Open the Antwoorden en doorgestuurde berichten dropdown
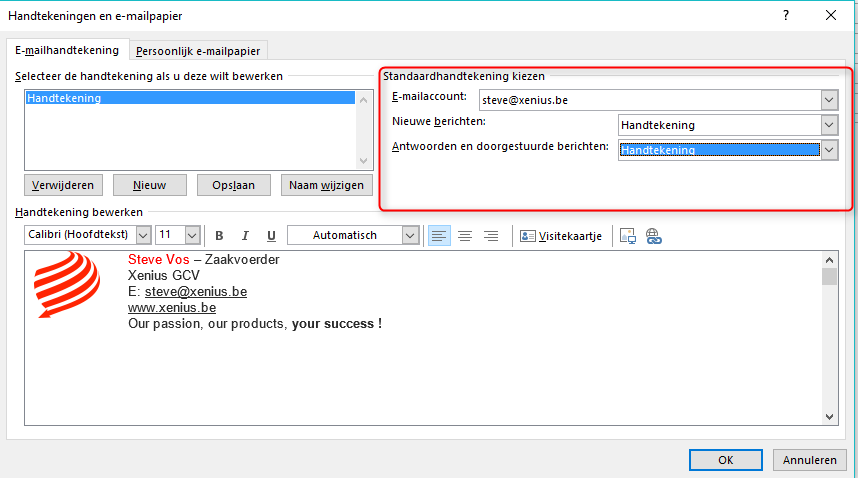 coord(828,150)
